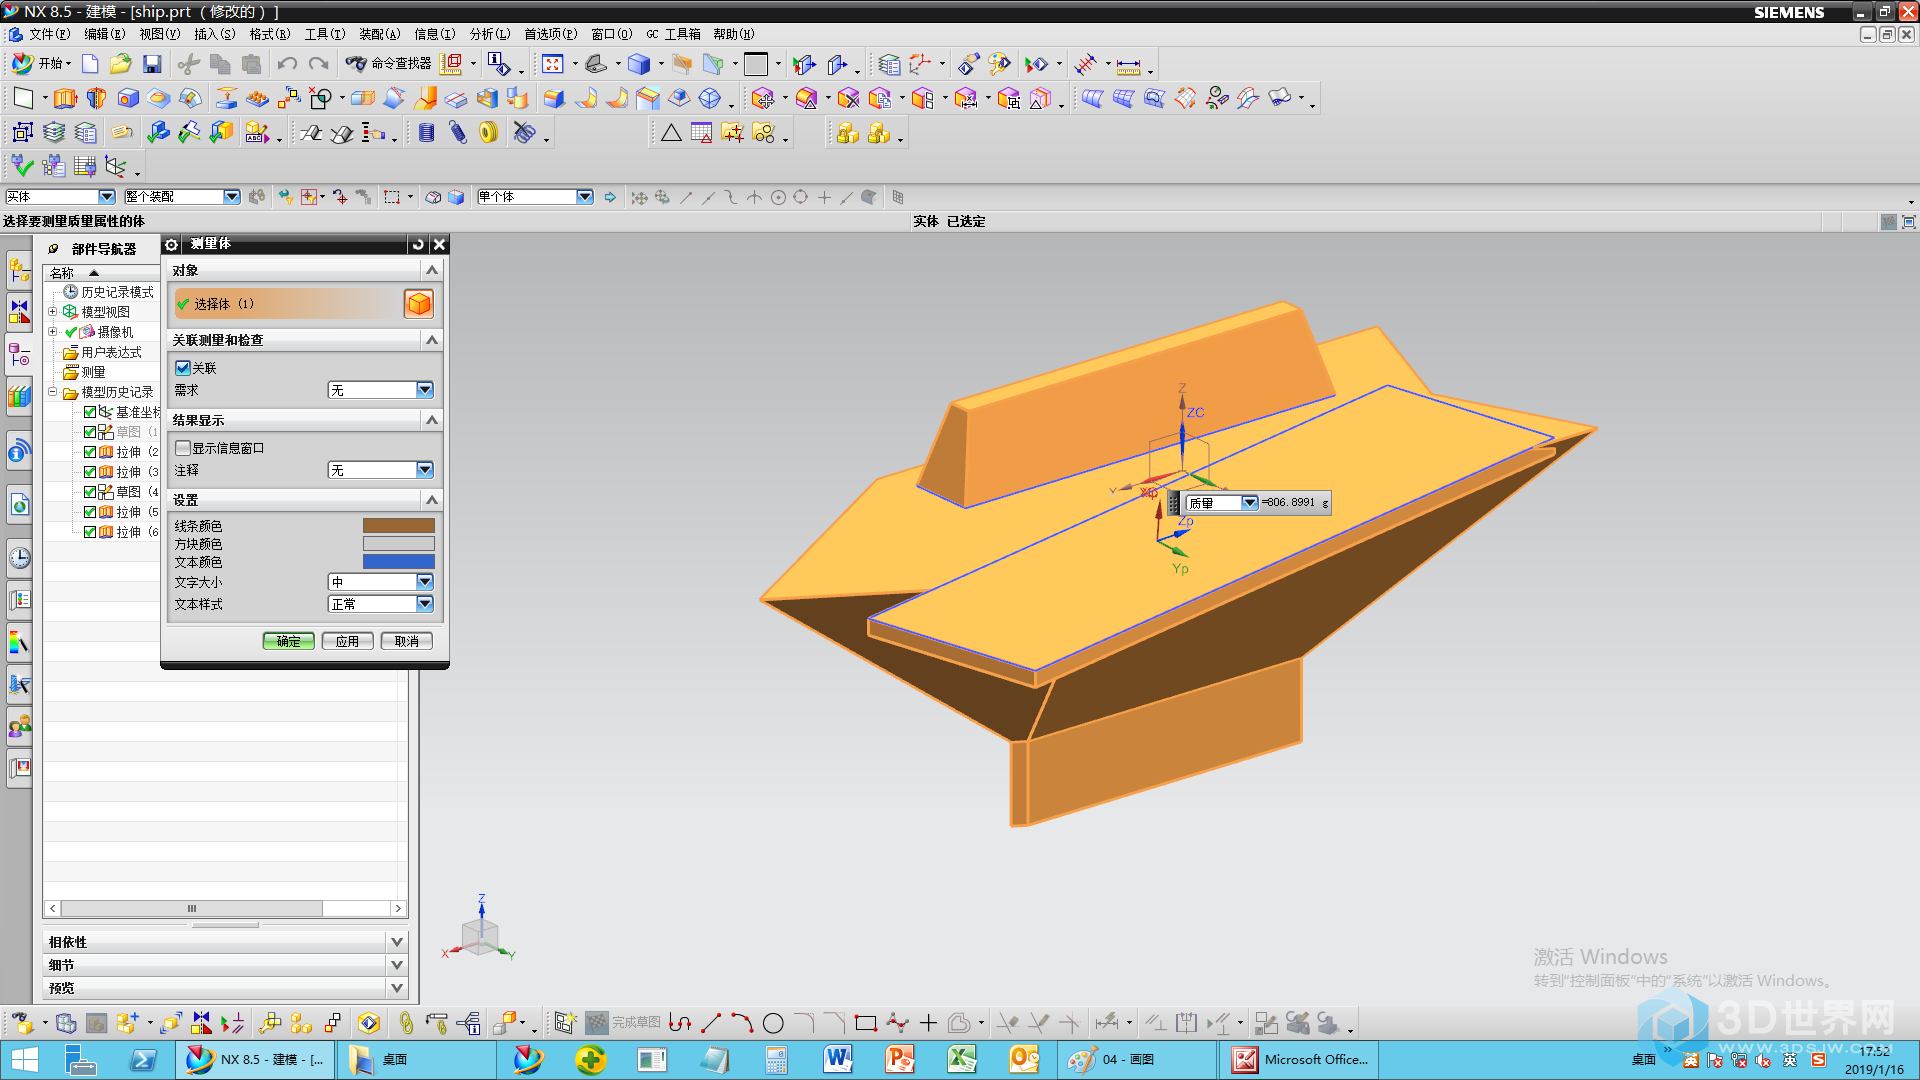Open the 分析(L) menu
Screen dimensions: 1920x1080
point(490,34)
